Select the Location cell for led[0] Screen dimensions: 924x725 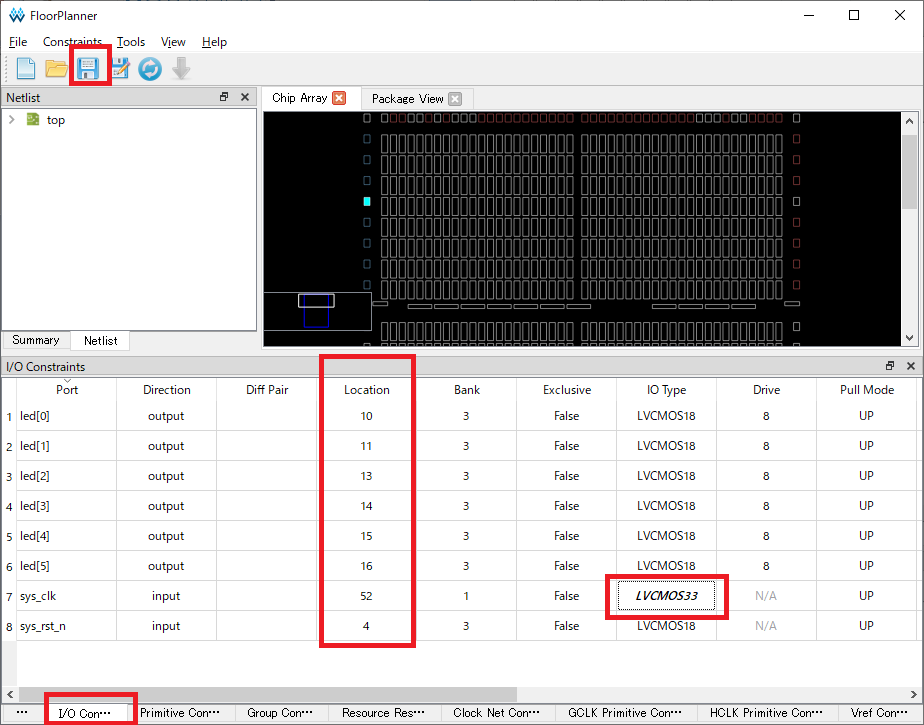coord(366,416)
